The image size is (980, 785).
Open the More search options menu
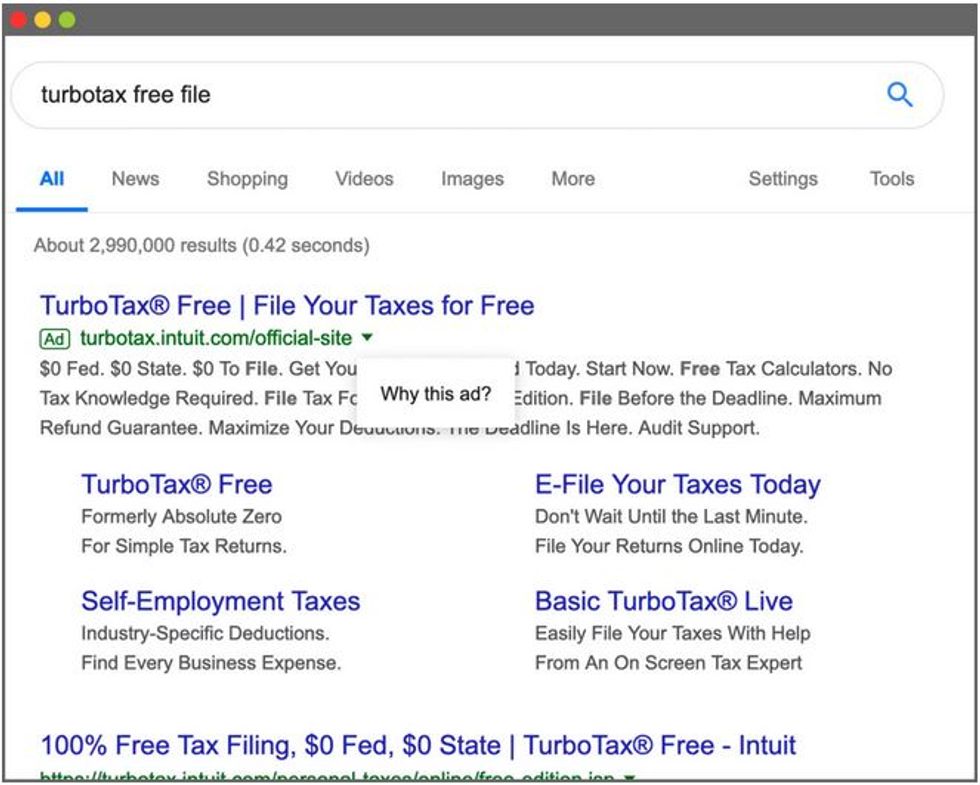(x=573, y=179)
